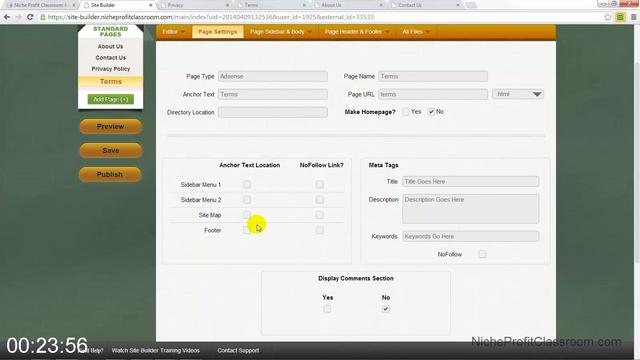This screenshot has height=360, width=640.
Task: Check Sidebar Menu 2 anchor text location
Action: (x=247, y=200)
